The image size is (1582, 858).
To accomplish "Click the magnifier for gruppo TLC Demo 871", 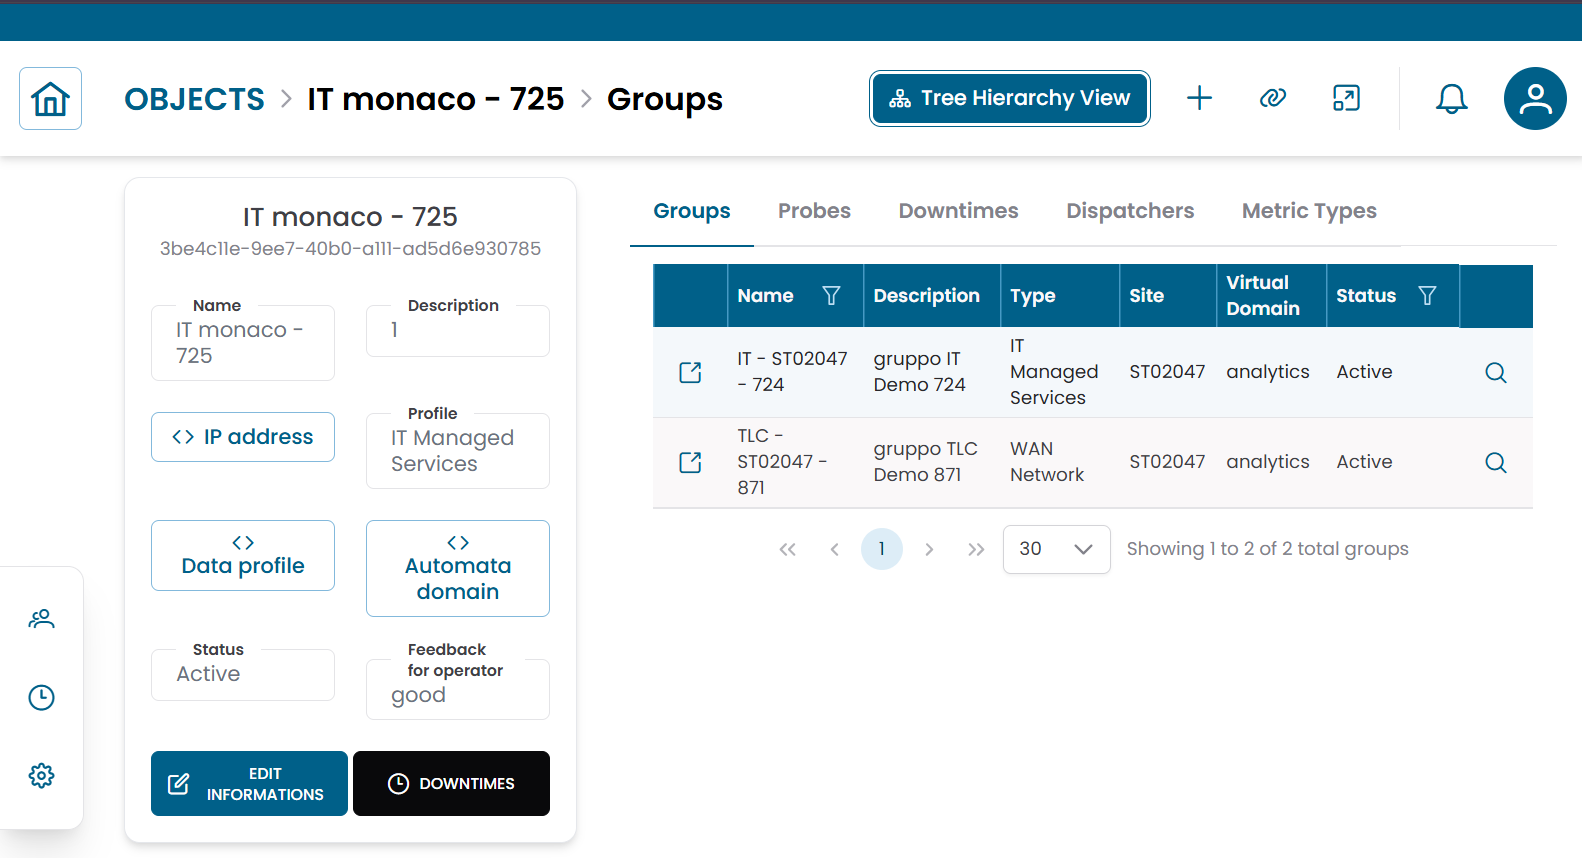I will [1496, 462].
